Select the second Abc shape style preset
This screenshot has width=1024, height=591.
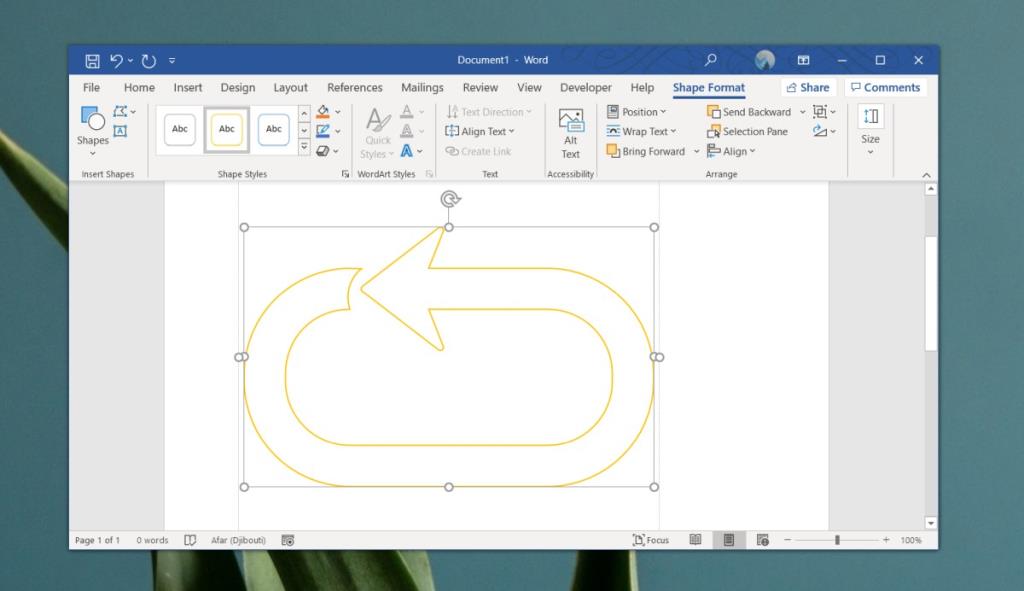[x=226, y=129]
